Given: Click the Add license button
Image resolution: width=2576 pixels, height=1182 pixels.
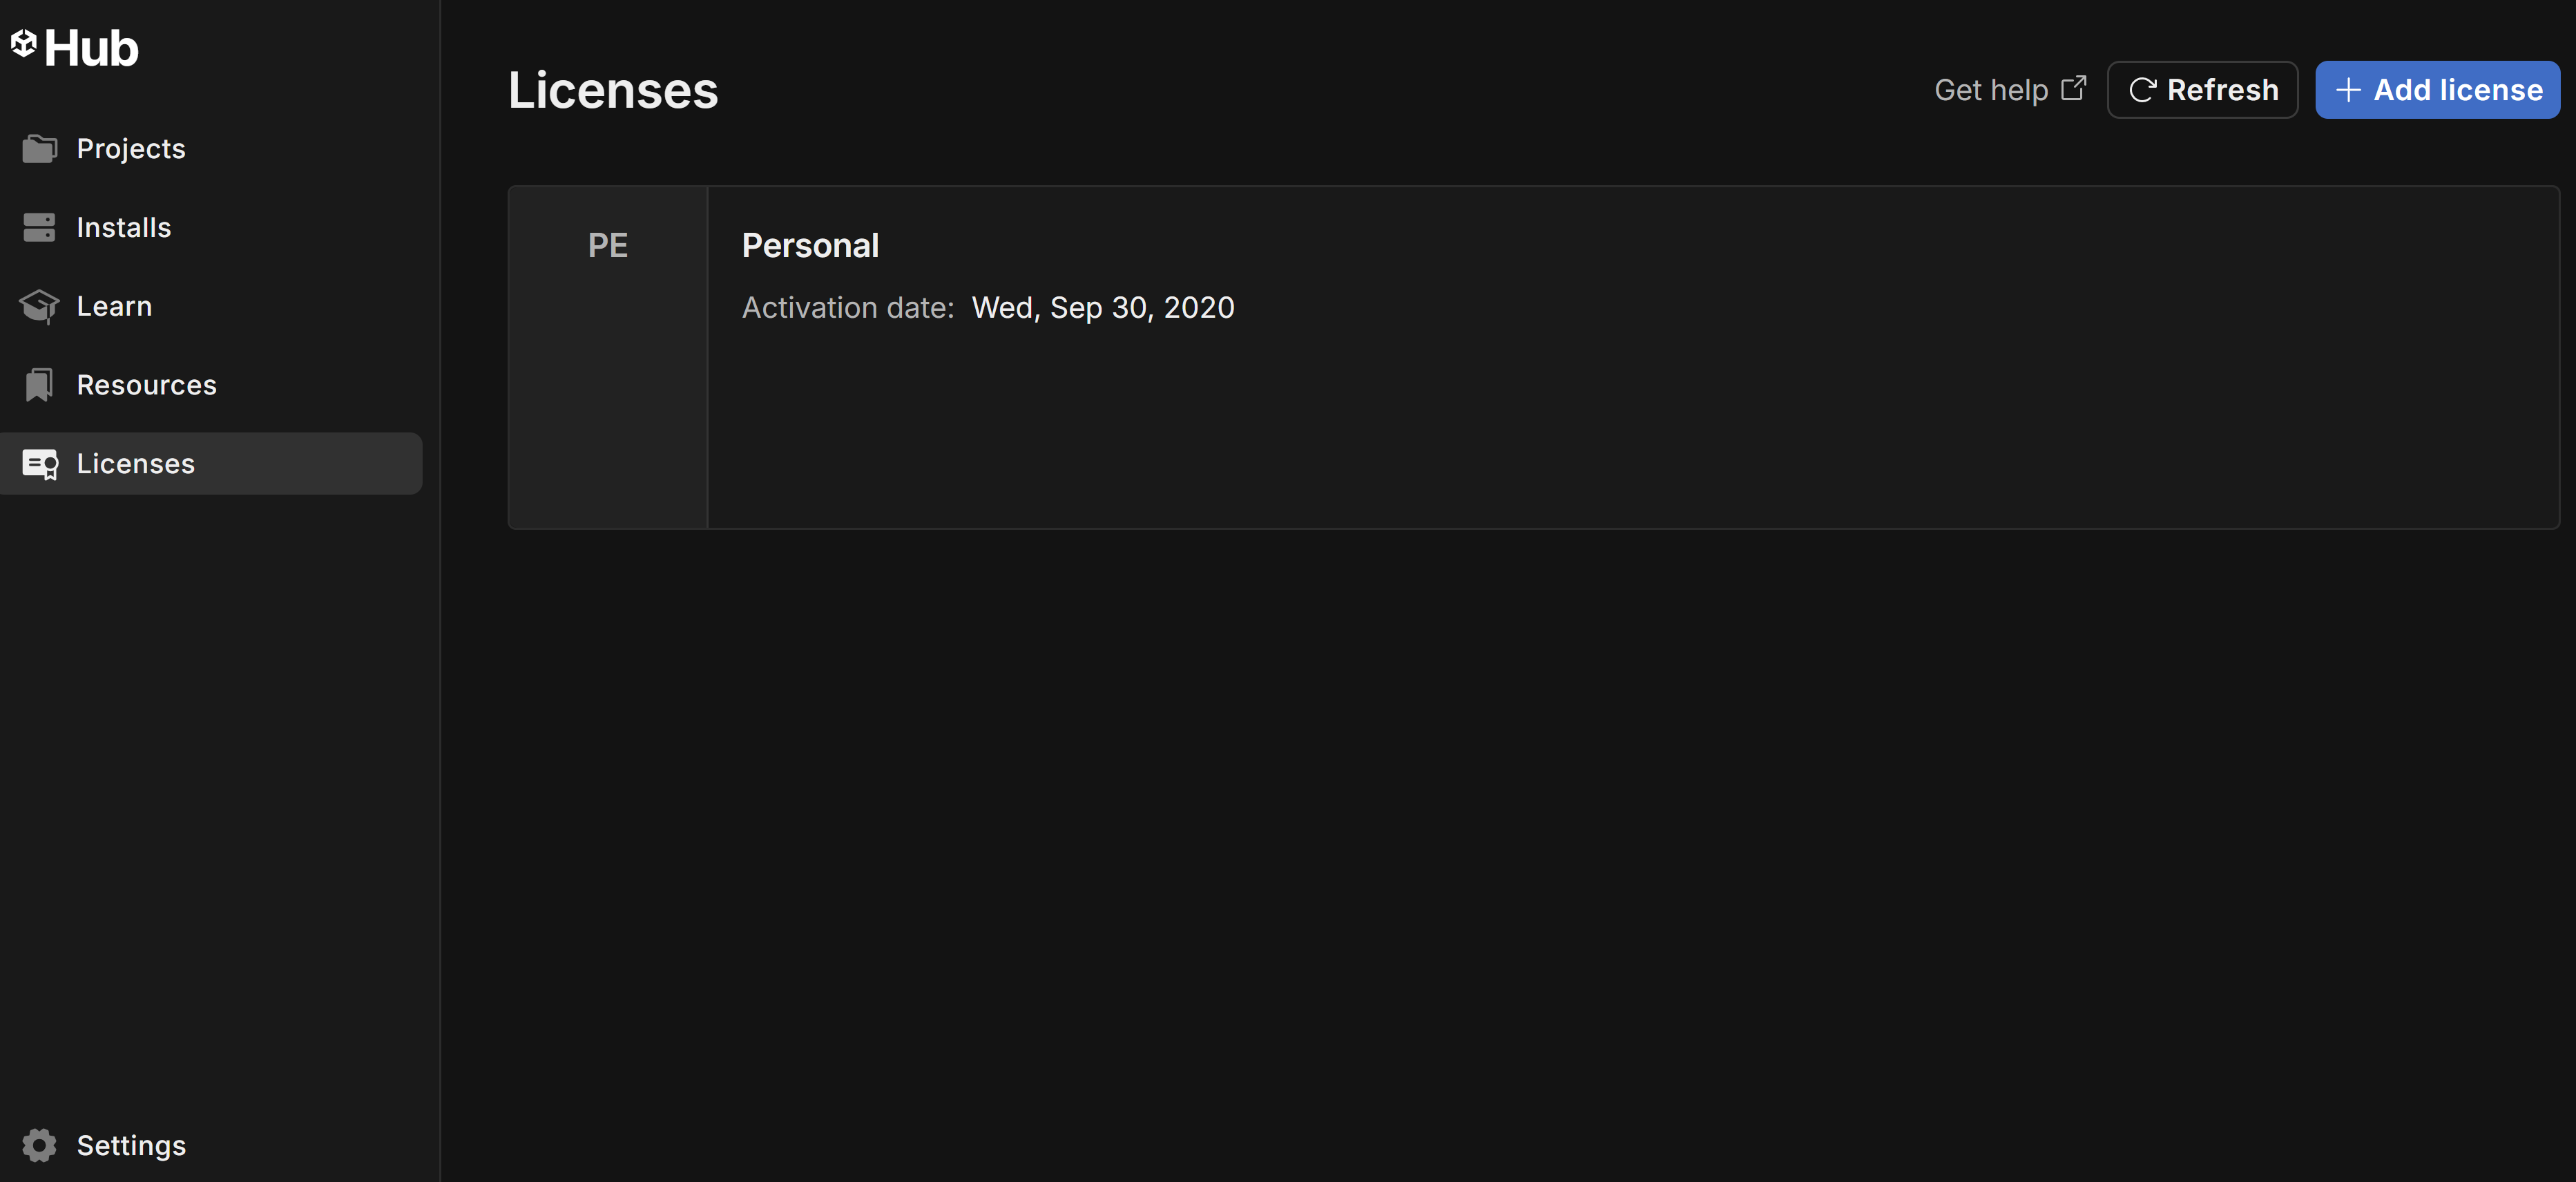Looking at the screenshot, I should coord(2437,89).
